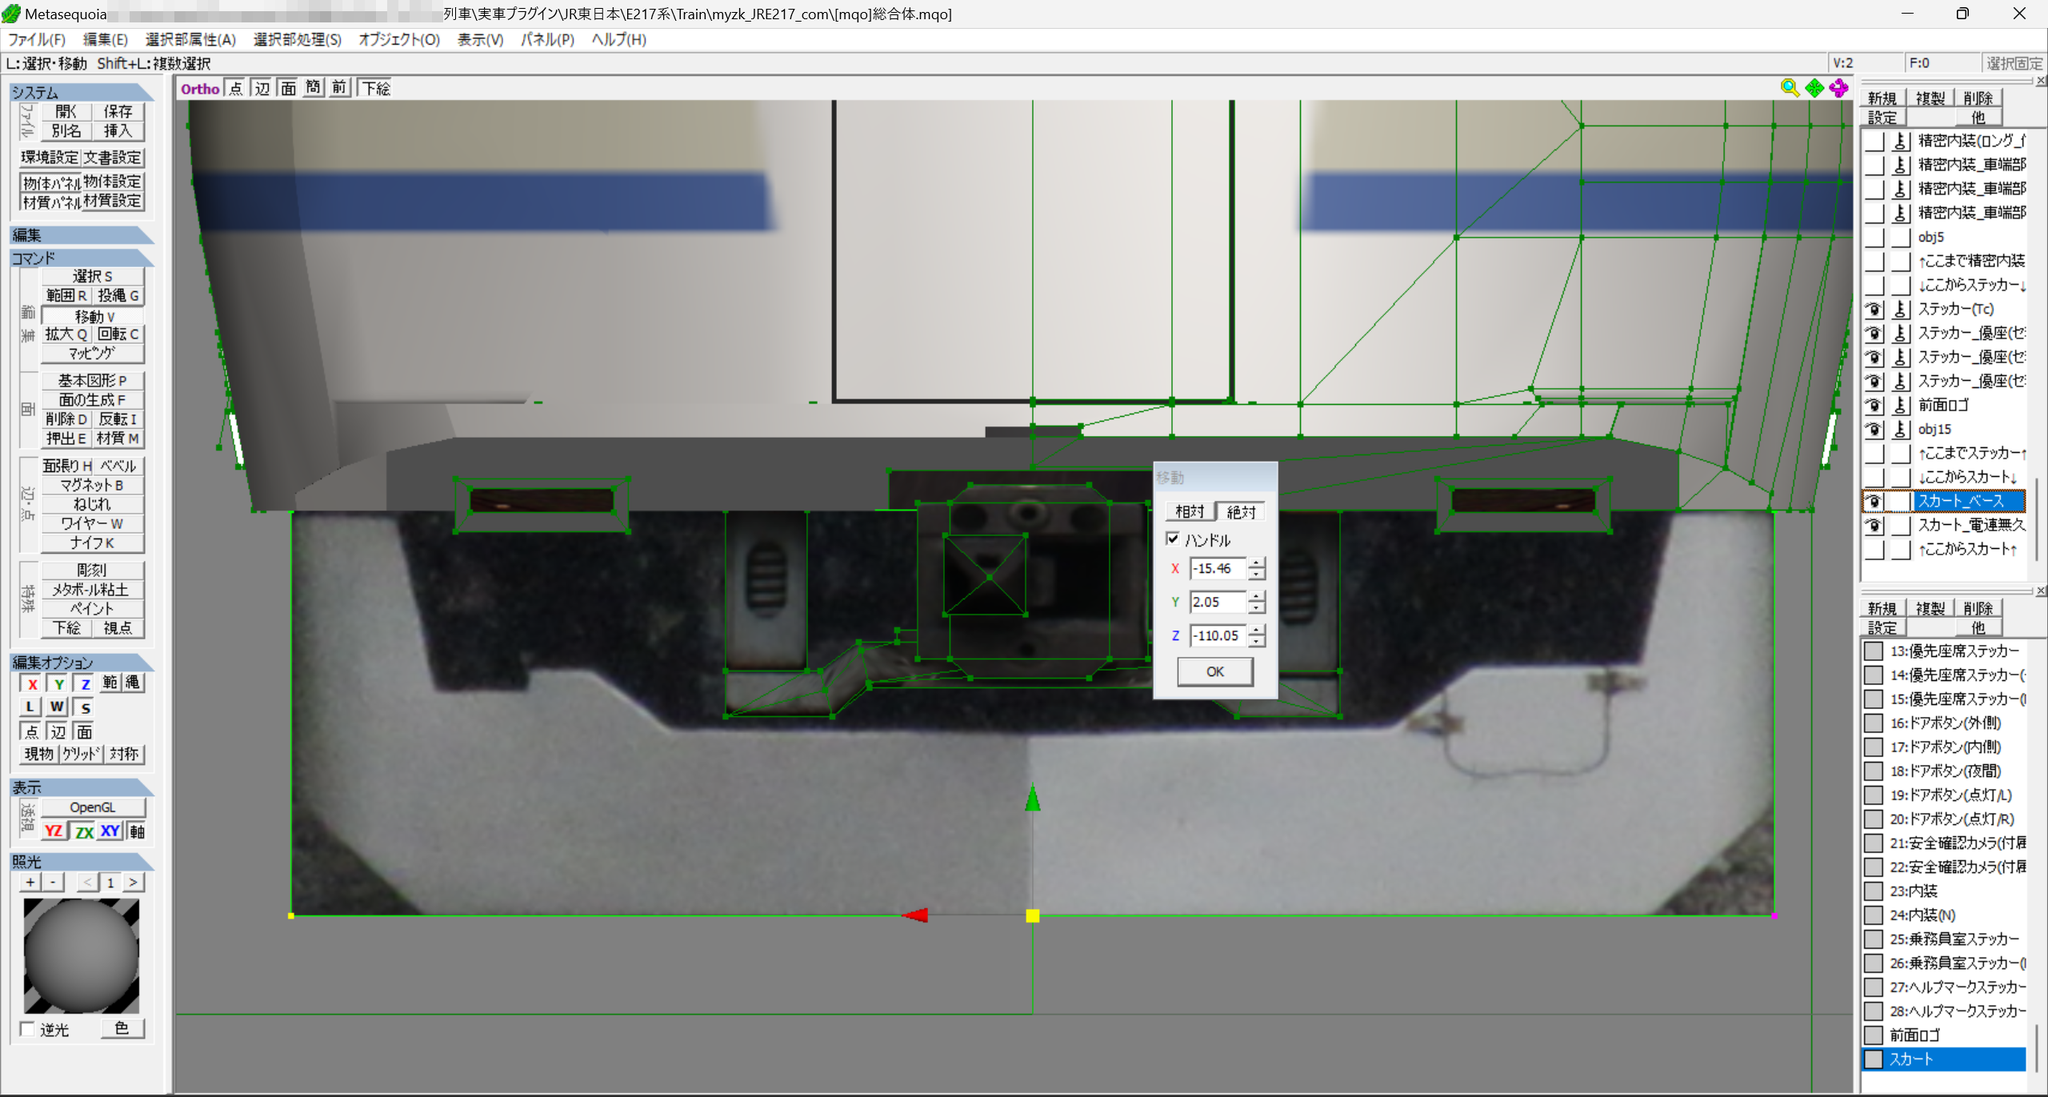2048x1097 pixels.
Task: Toggle the X axis edit option
Action: pos(32,684)
